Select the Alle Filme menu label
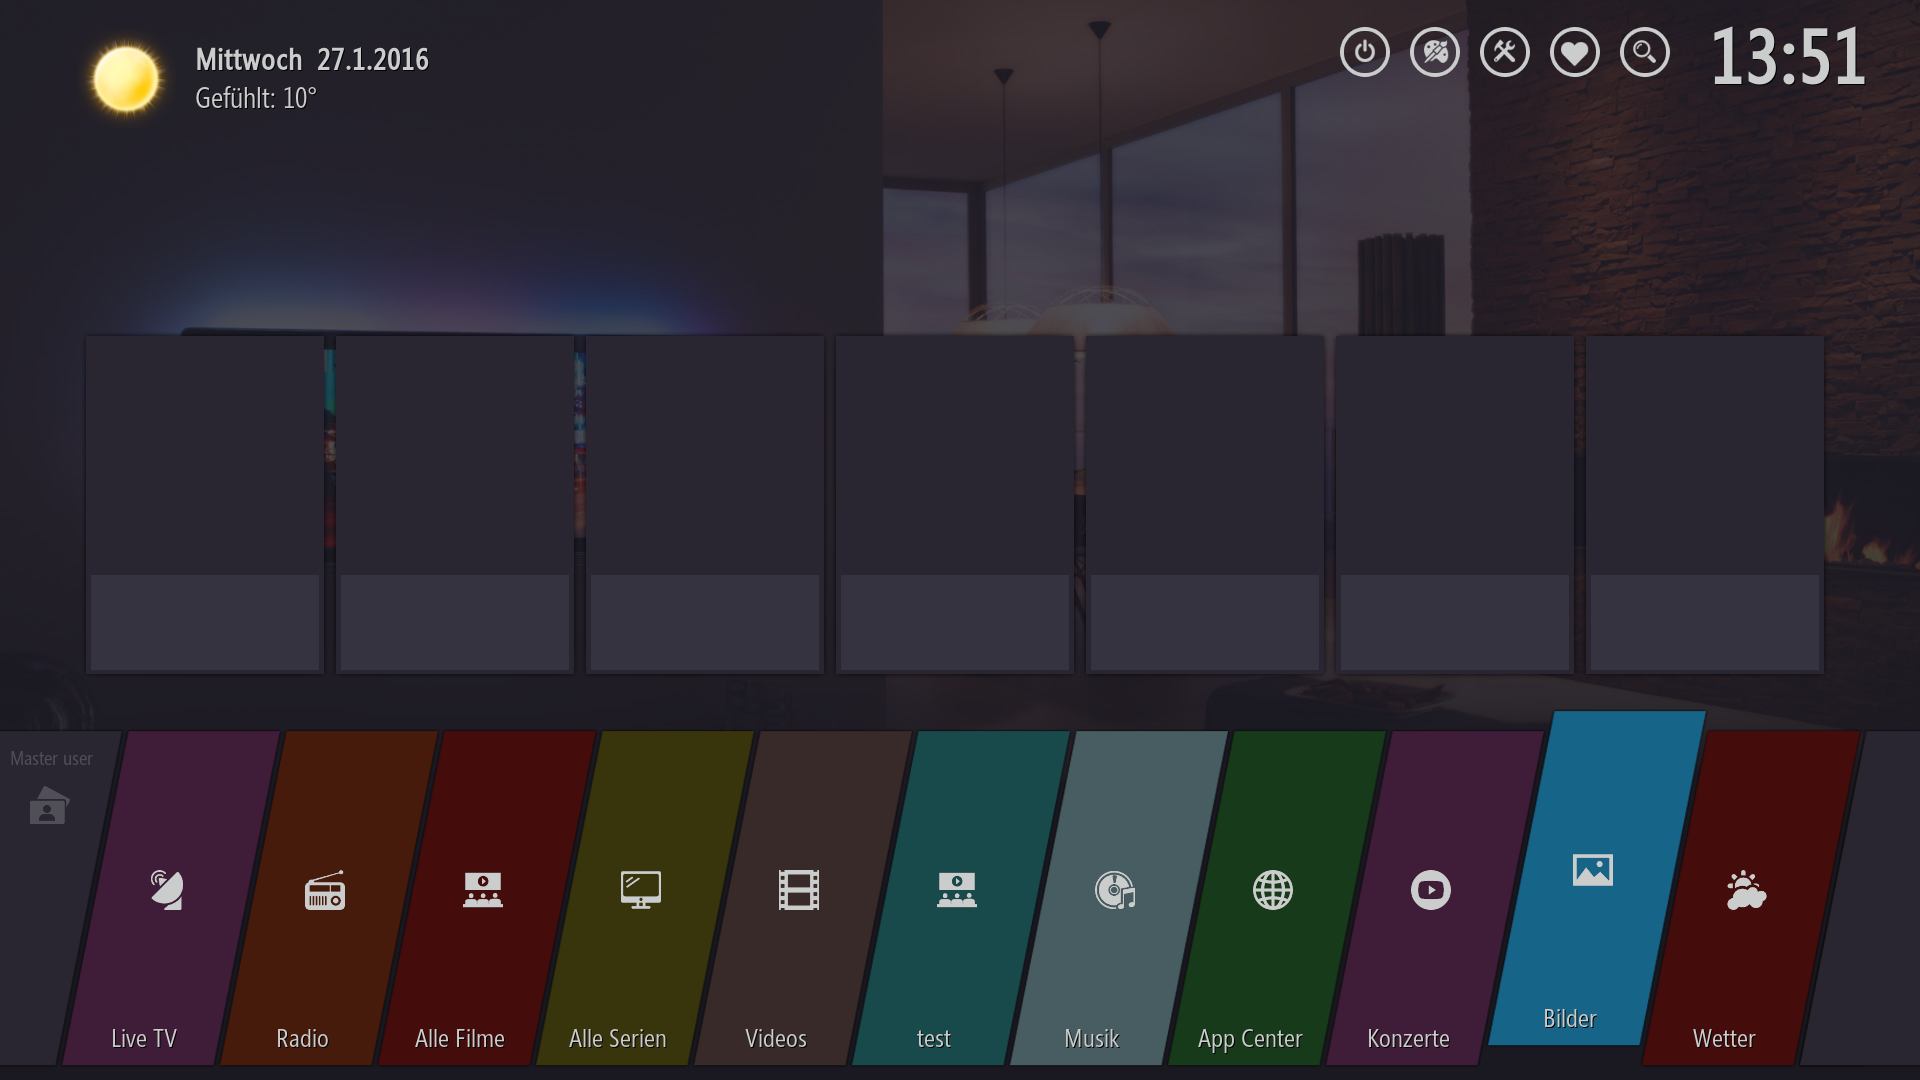The image size is (1920, 1080). click(x=460, y=1038)
